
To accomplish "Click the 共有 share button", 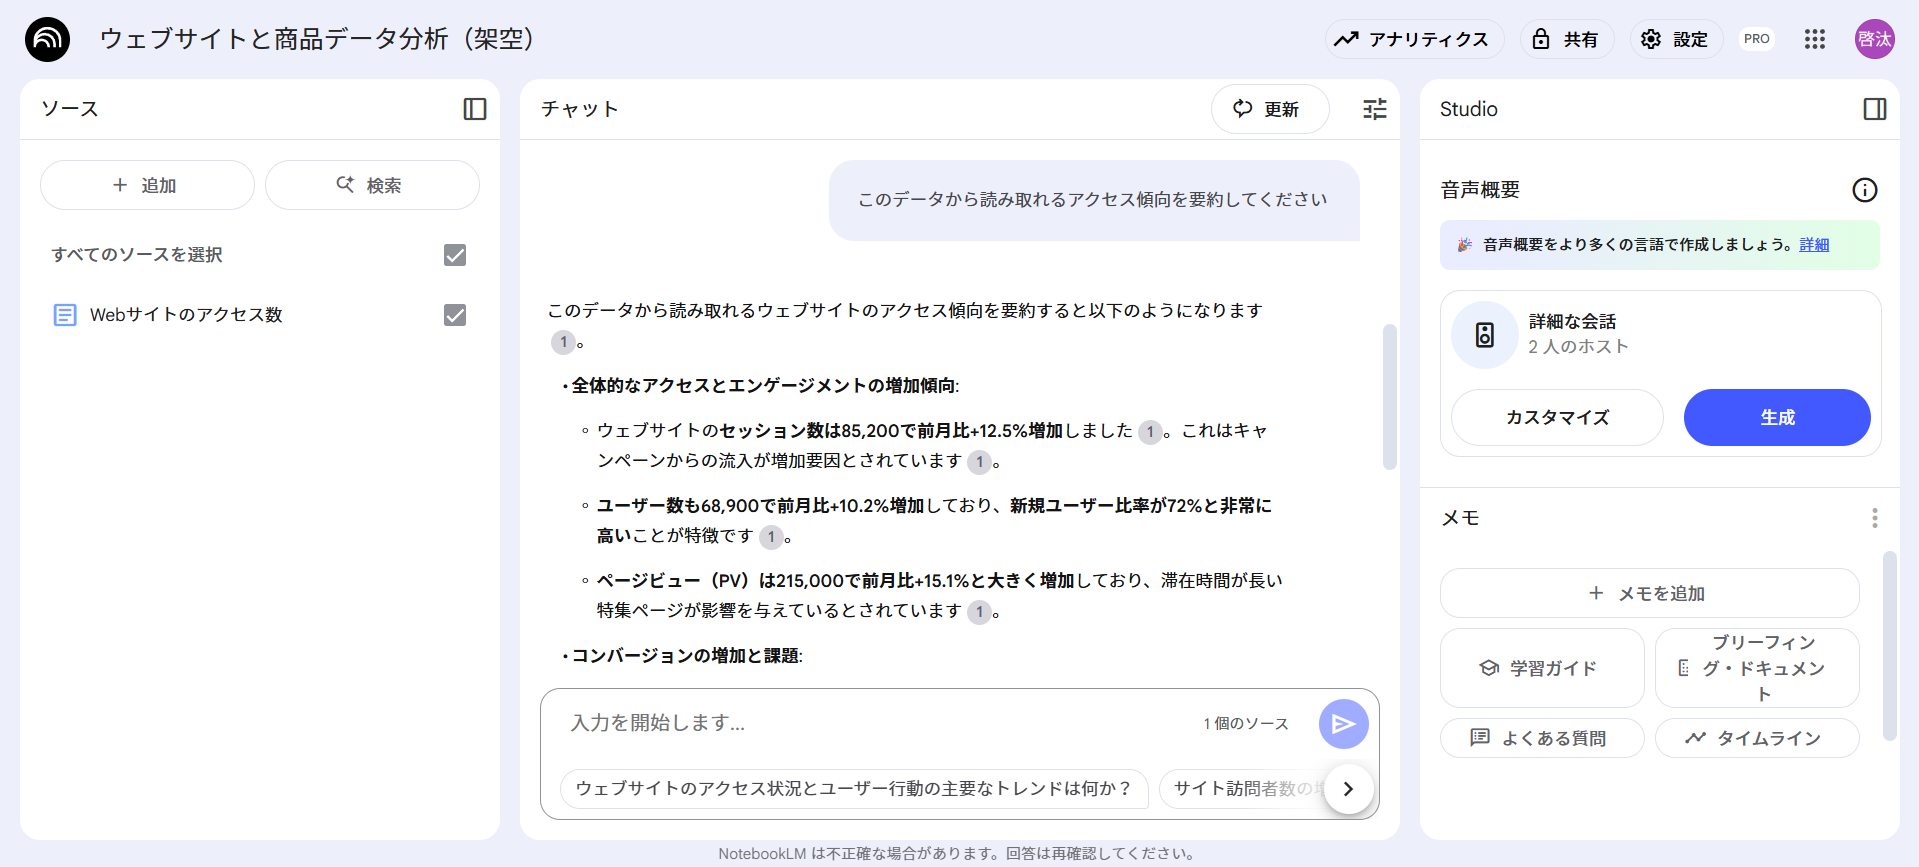I will 1567,39.
